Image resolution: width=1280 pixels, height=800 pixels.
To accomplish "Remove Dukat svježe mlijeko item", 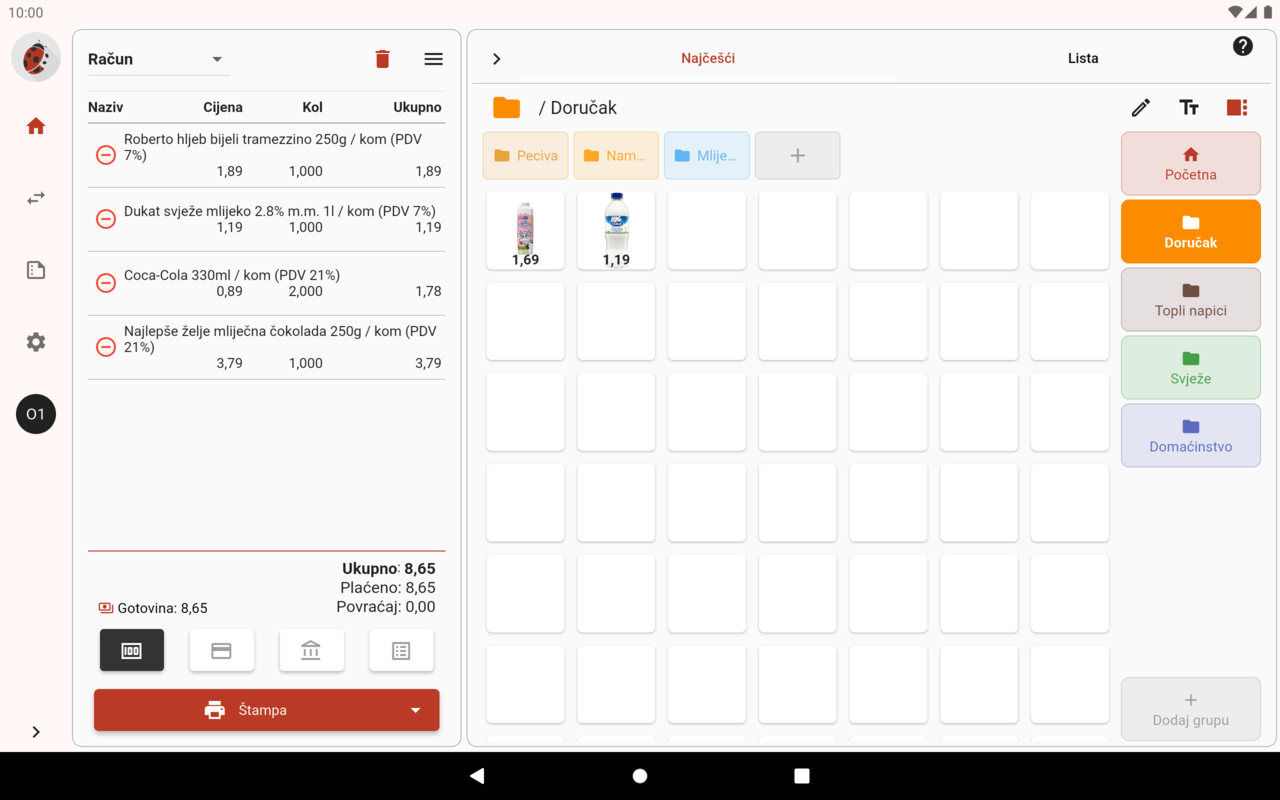I will click(x=105, y=219).
